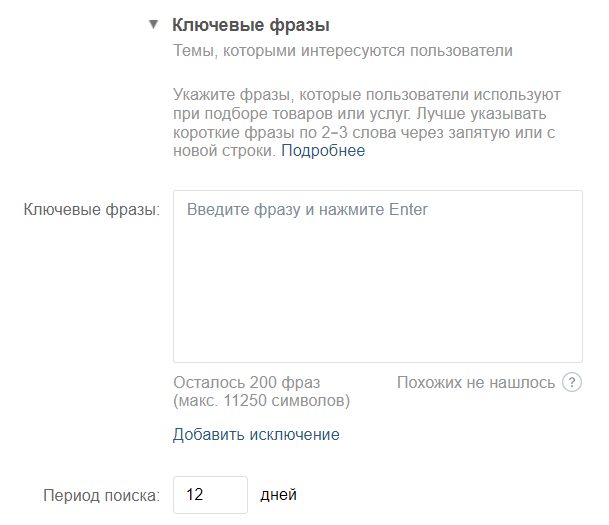The height and width of the screenshot is (525, 609).
Task: Click the макс. 11250 символов limit note
Action: (x=261, y=400)
